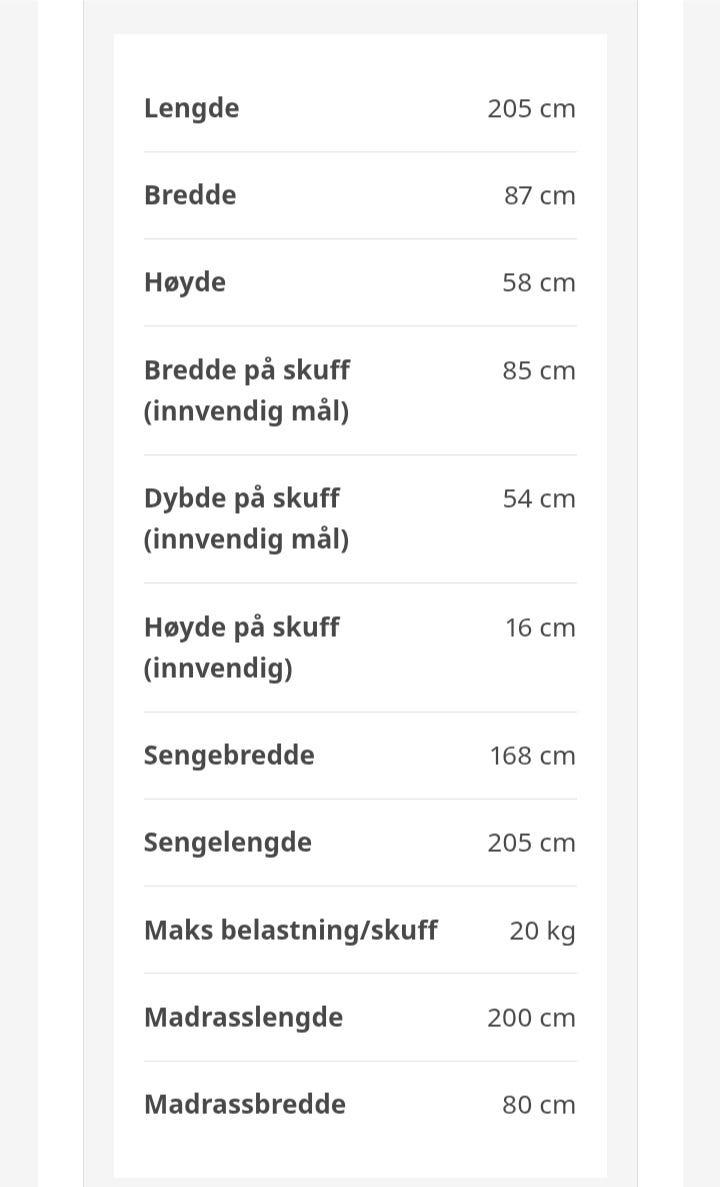Click the 85 cm drawer width value
The image size is (720, 1187).
539,371
